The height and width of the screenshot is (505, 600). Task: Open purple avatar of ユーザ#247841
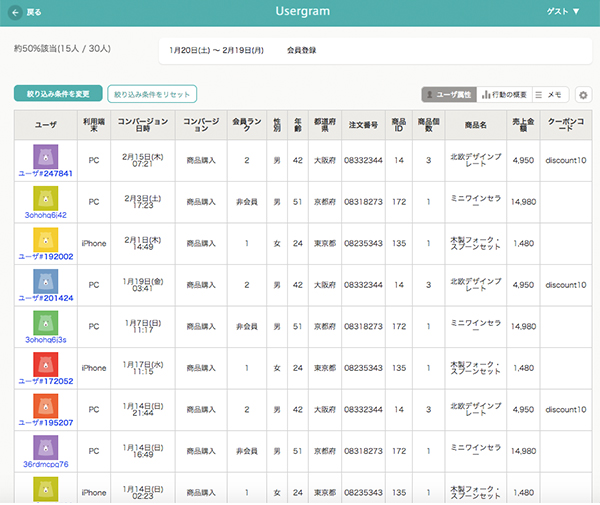tap(46, 156)
